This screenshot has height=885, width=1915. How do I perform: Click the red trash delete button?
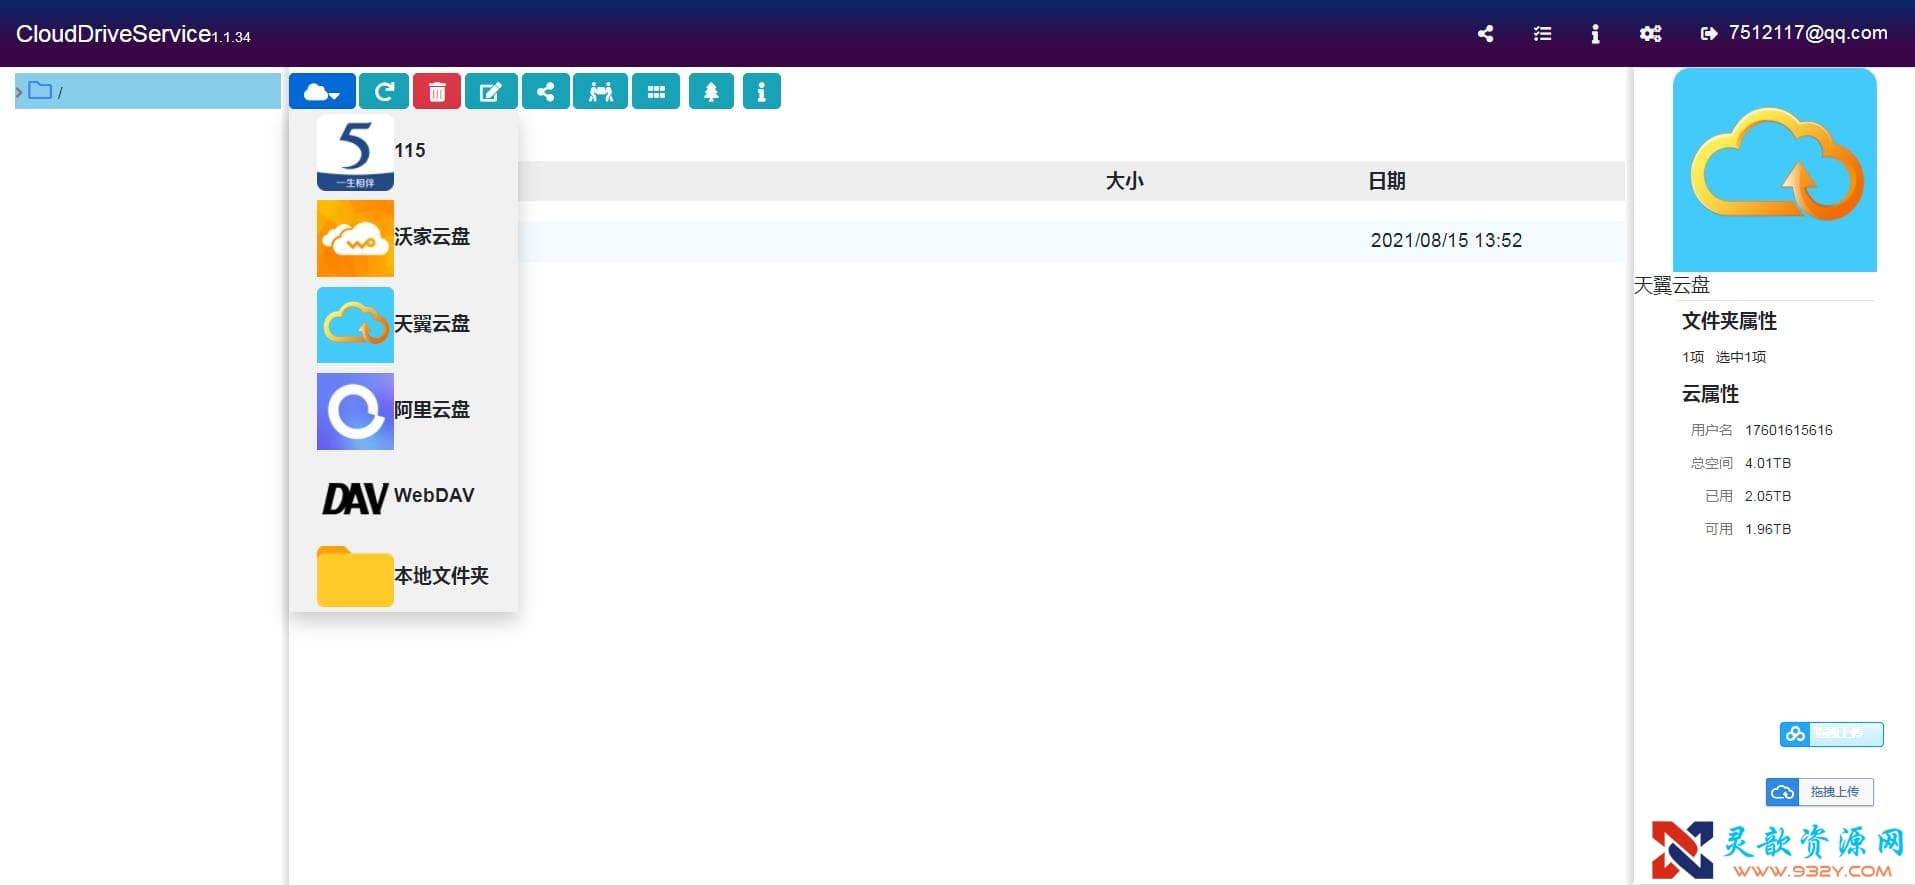(437, 92)
